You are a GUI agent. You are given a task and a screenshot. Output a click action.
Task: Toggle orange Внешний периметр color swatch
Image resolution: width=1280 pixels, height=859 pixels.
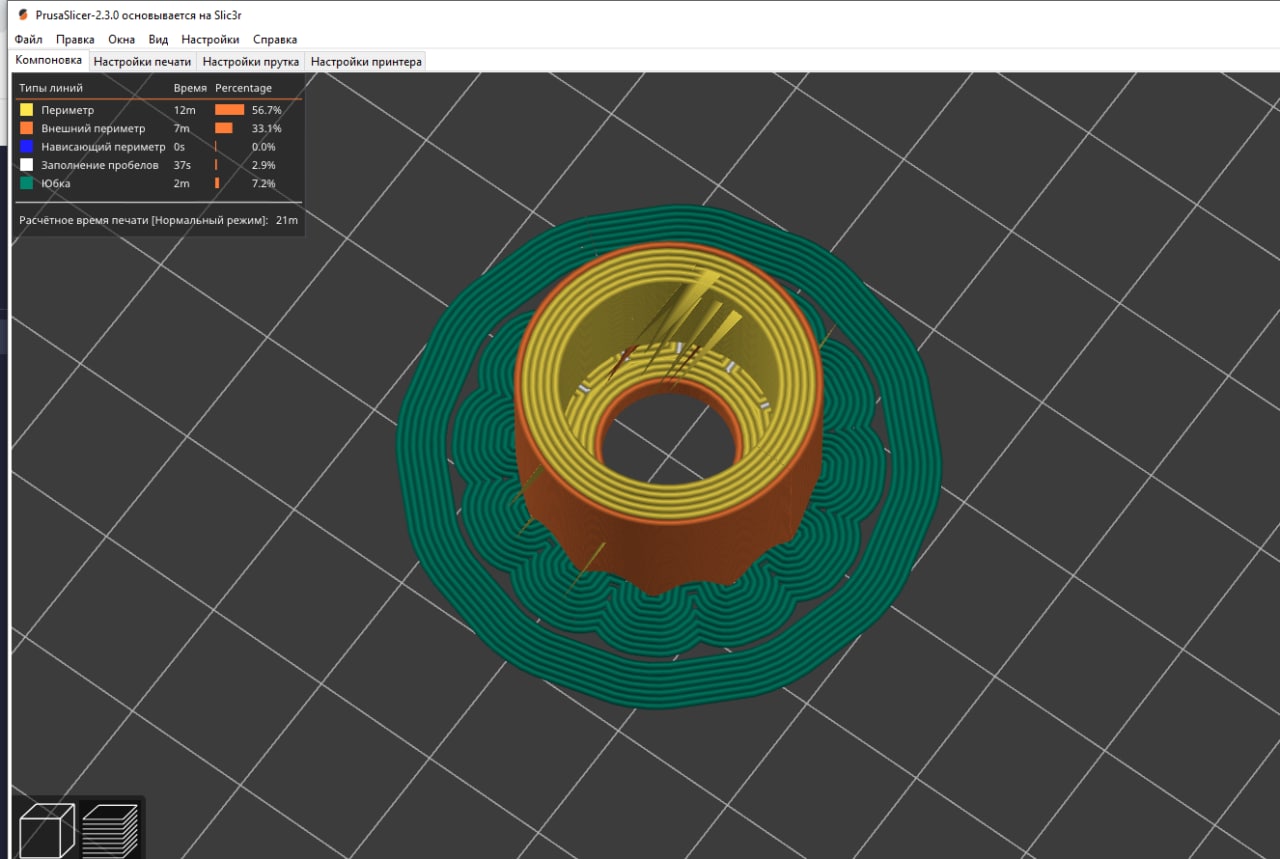pos(27,128)
